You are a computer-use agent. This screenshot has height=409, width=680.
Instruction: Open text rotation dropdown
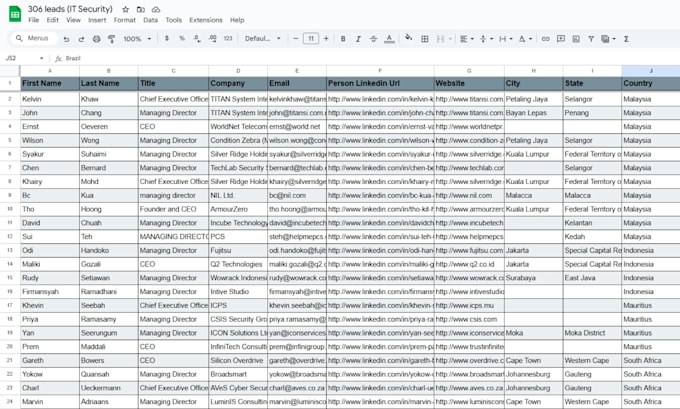click(525, 39)
